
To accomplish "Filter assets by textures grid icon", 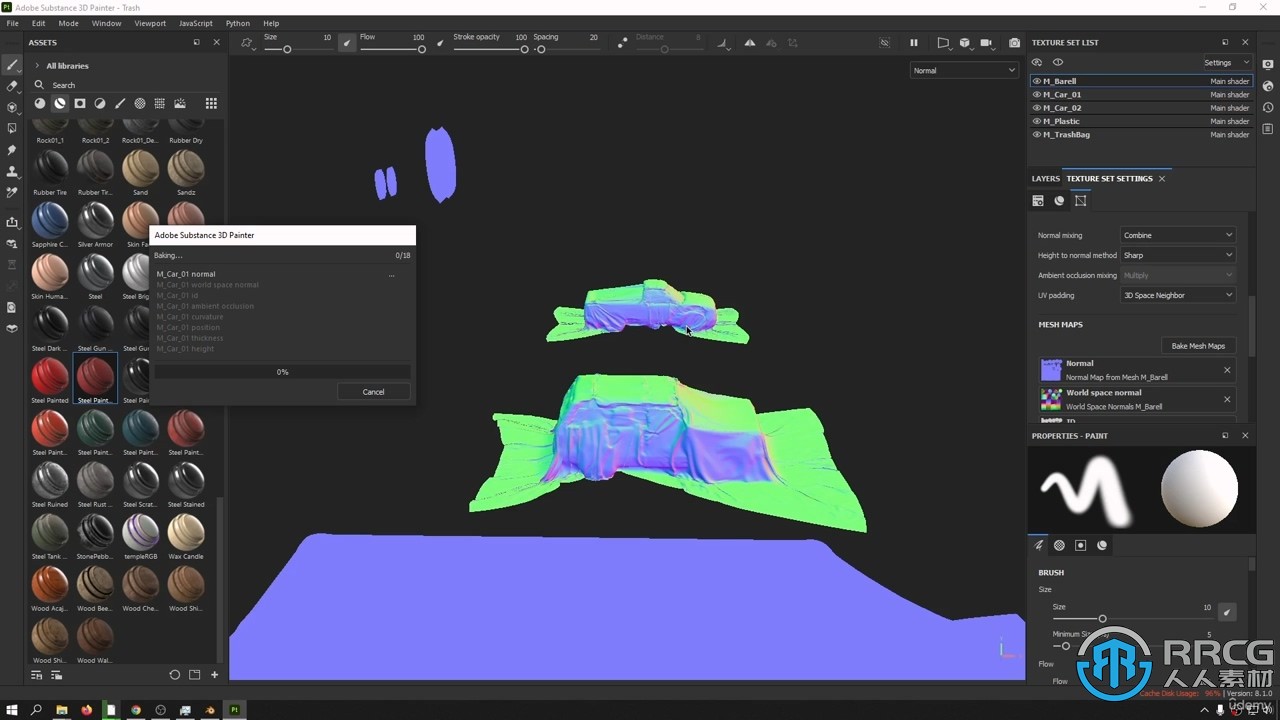I will pos(160,103).
